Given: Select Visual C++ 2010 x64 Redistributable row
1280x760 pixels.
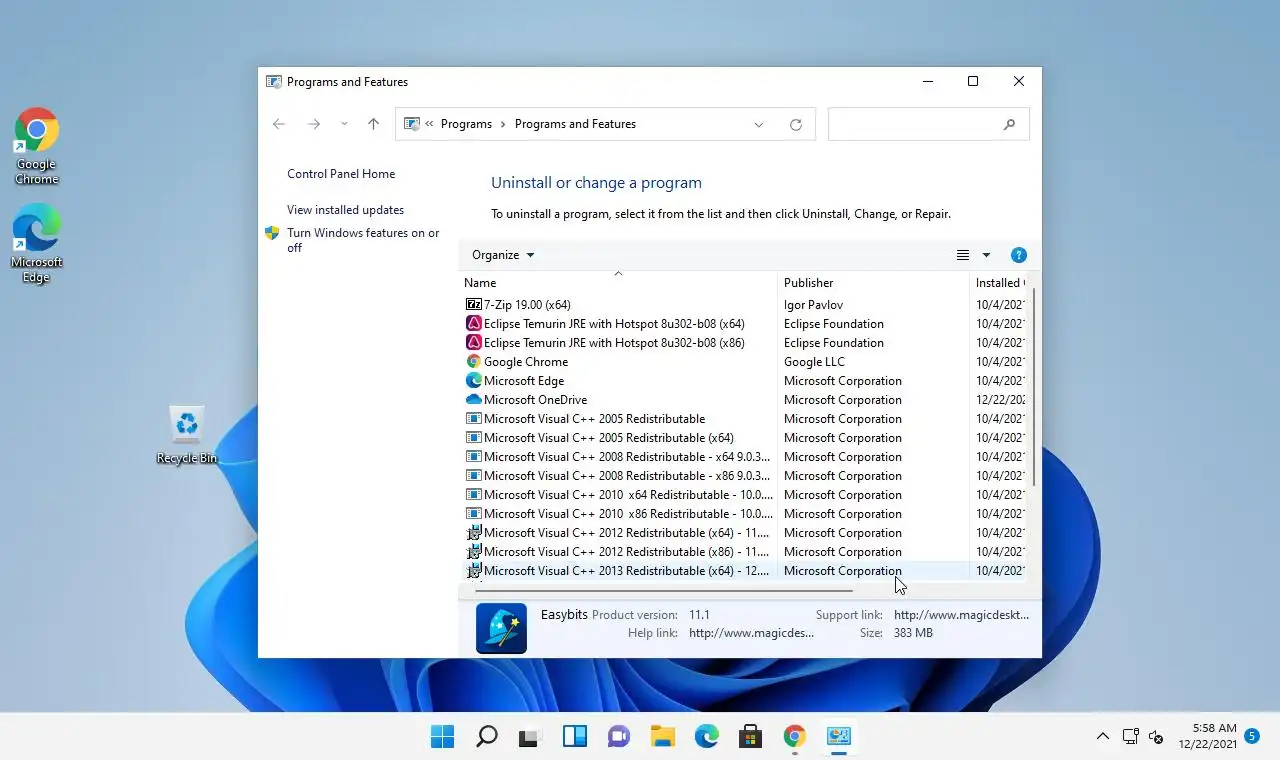Looking at the screenshot, I should click(743, 495).
